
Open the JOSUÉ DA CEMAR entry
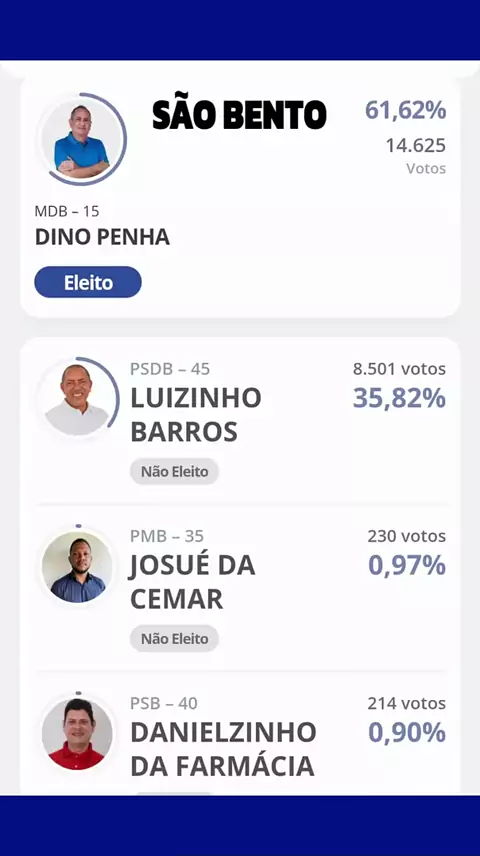(192, 582)
